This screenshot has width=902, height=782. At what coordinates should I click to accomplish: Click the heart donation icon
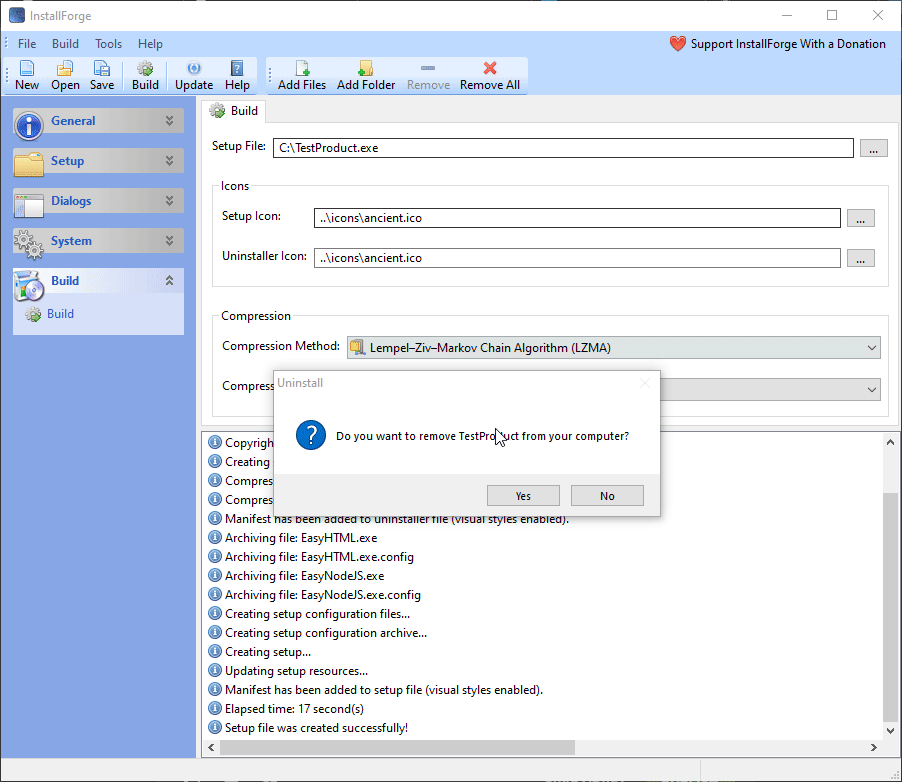point(678,44)
